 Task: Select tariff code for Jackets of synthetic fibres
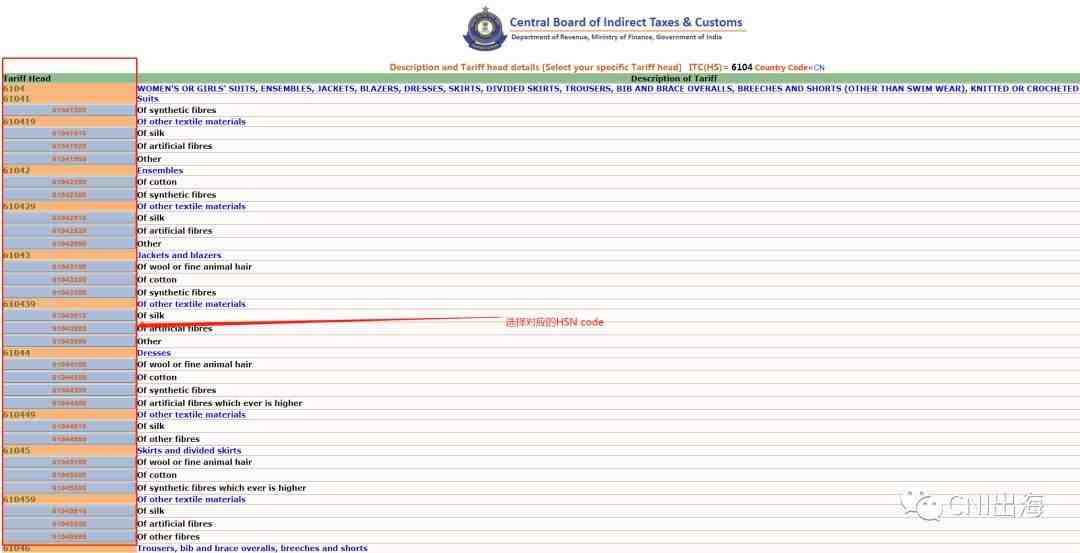69,293
